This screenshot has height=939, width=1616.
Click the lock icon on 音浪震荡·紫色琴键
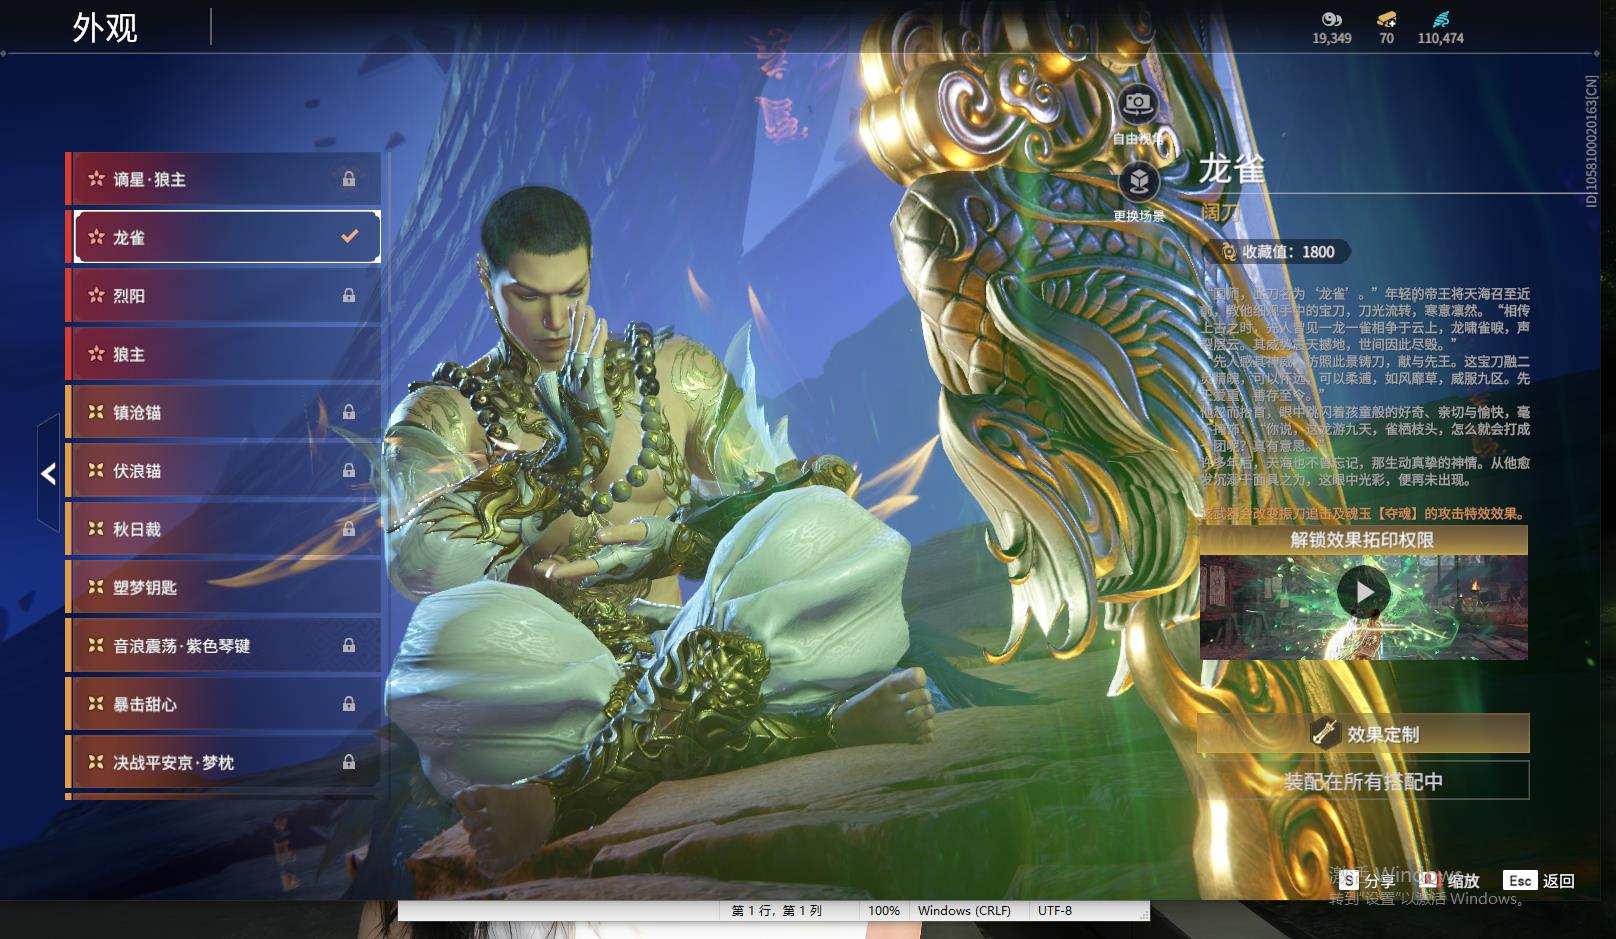tap(349, 646)
